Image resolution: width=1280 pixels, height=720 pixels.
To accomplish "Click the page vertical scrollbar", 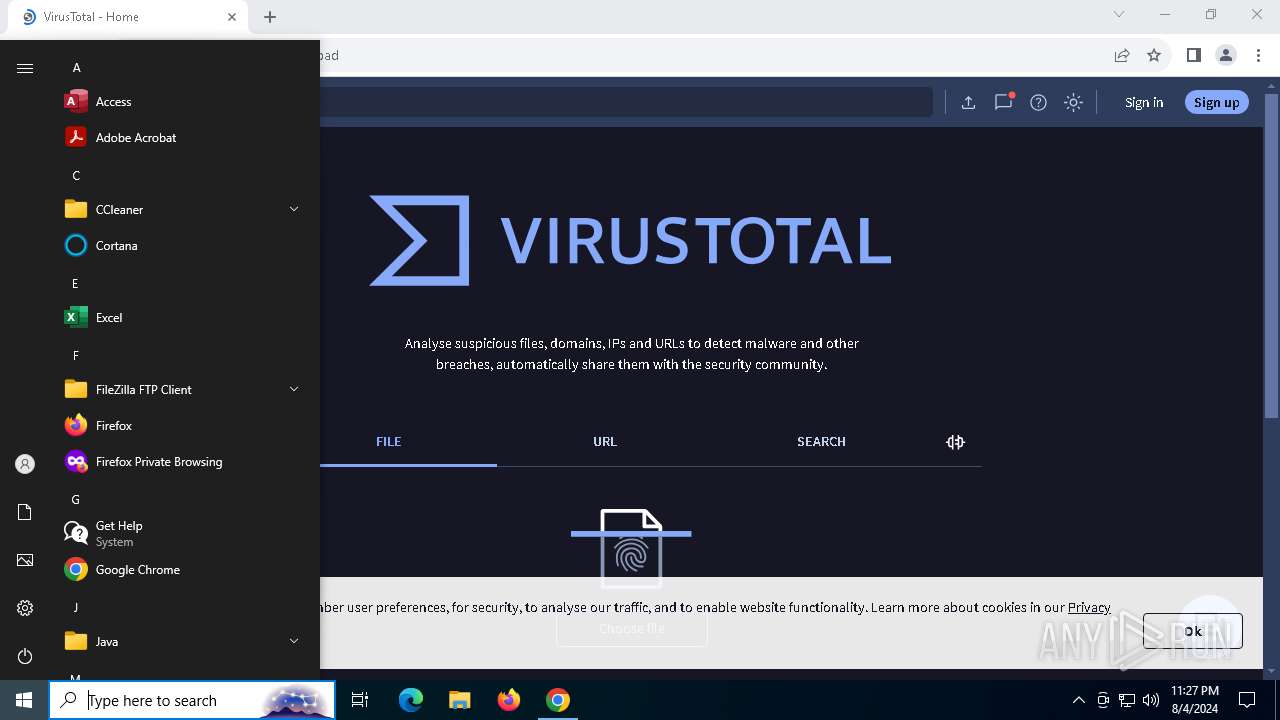I will (1272, 255).
